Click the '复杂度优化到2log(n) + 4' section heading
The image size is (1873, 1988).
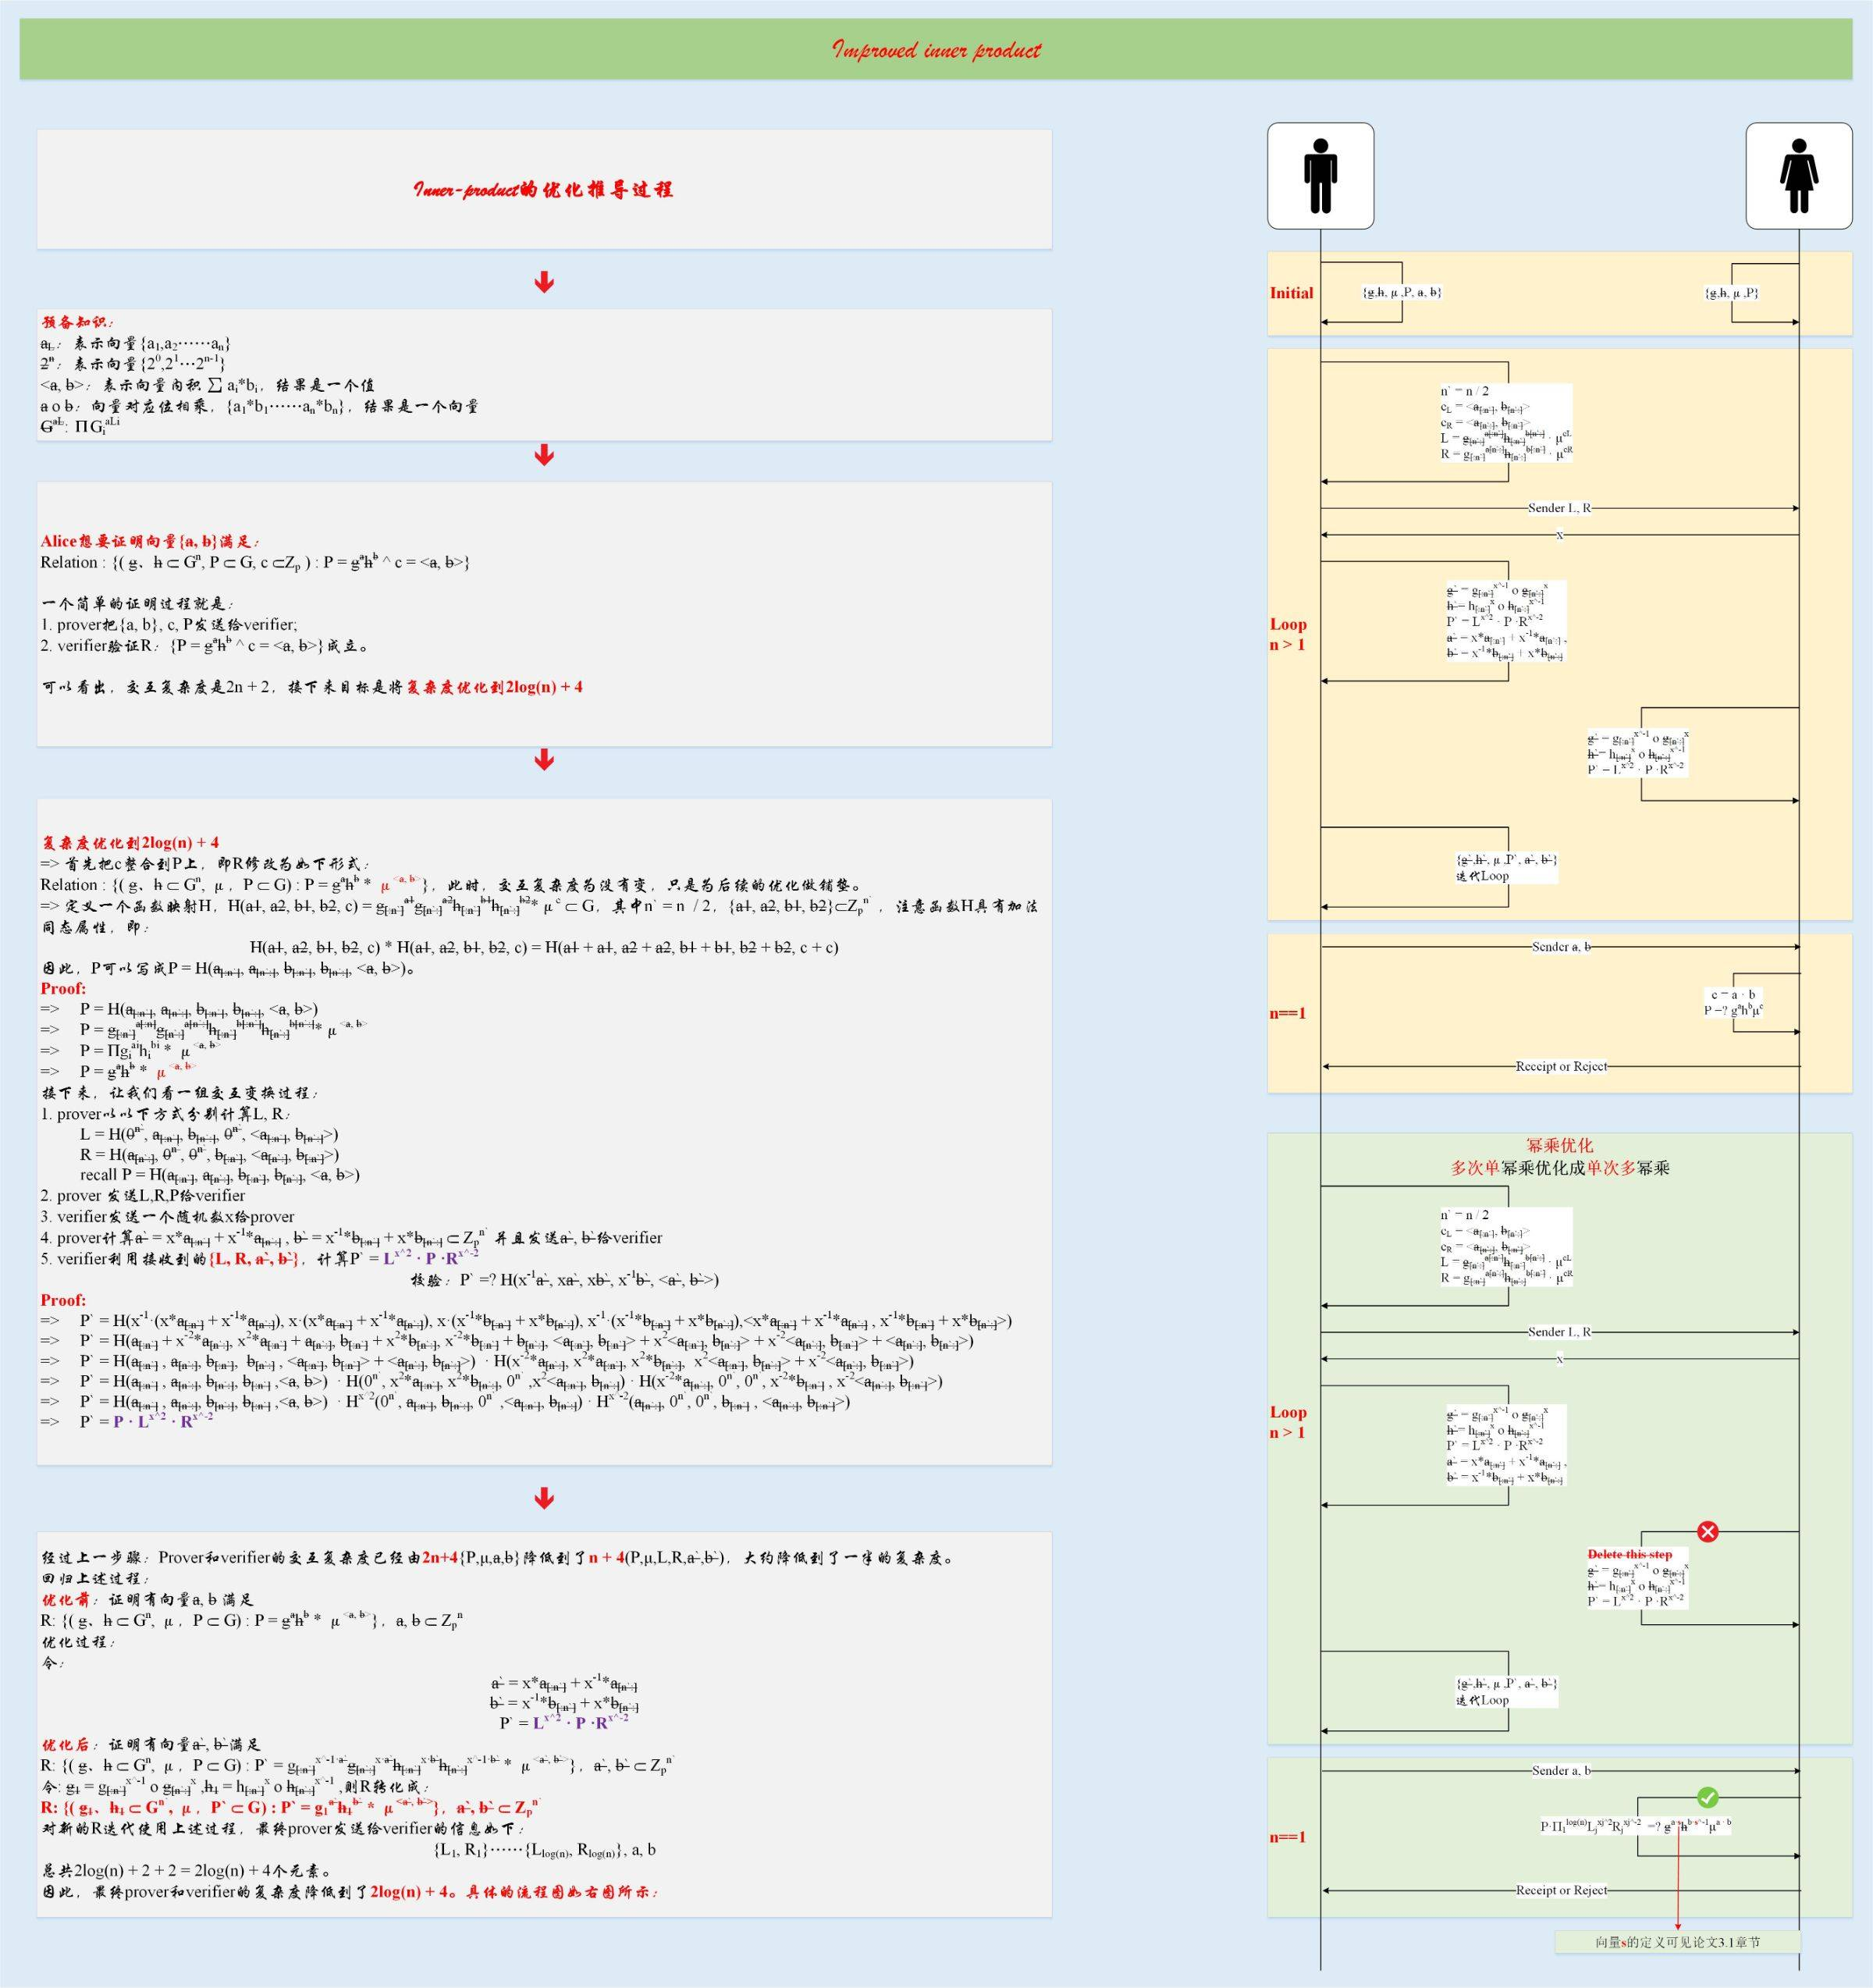tap(130, 842)
